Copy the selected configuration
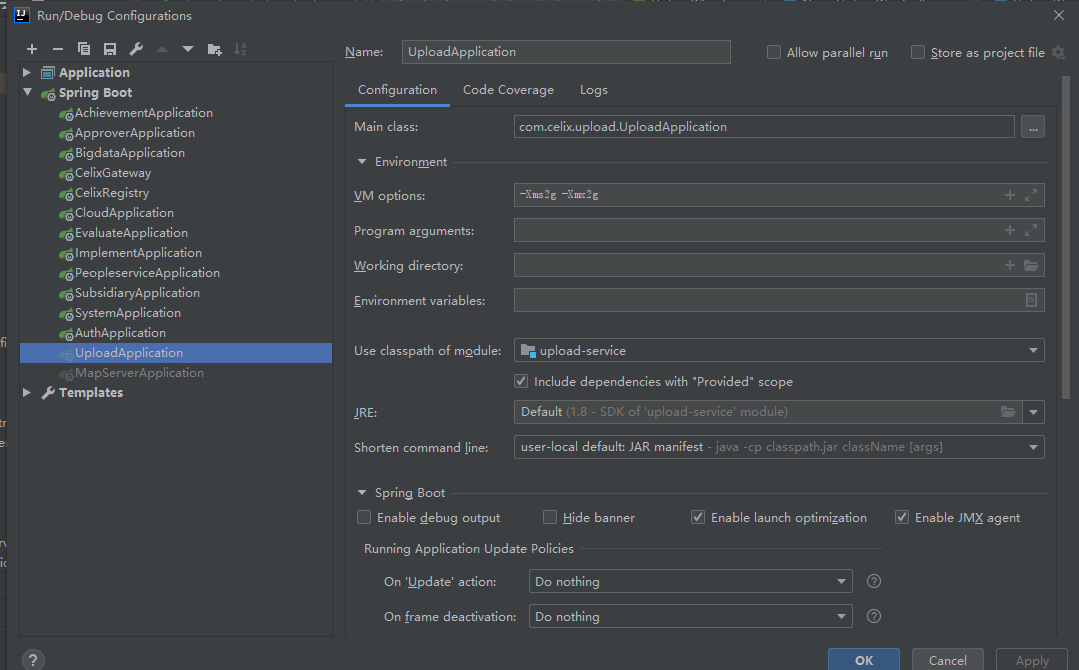This screenshot has height=670, width=1079. pyautogui.click(x=84, y=49)
